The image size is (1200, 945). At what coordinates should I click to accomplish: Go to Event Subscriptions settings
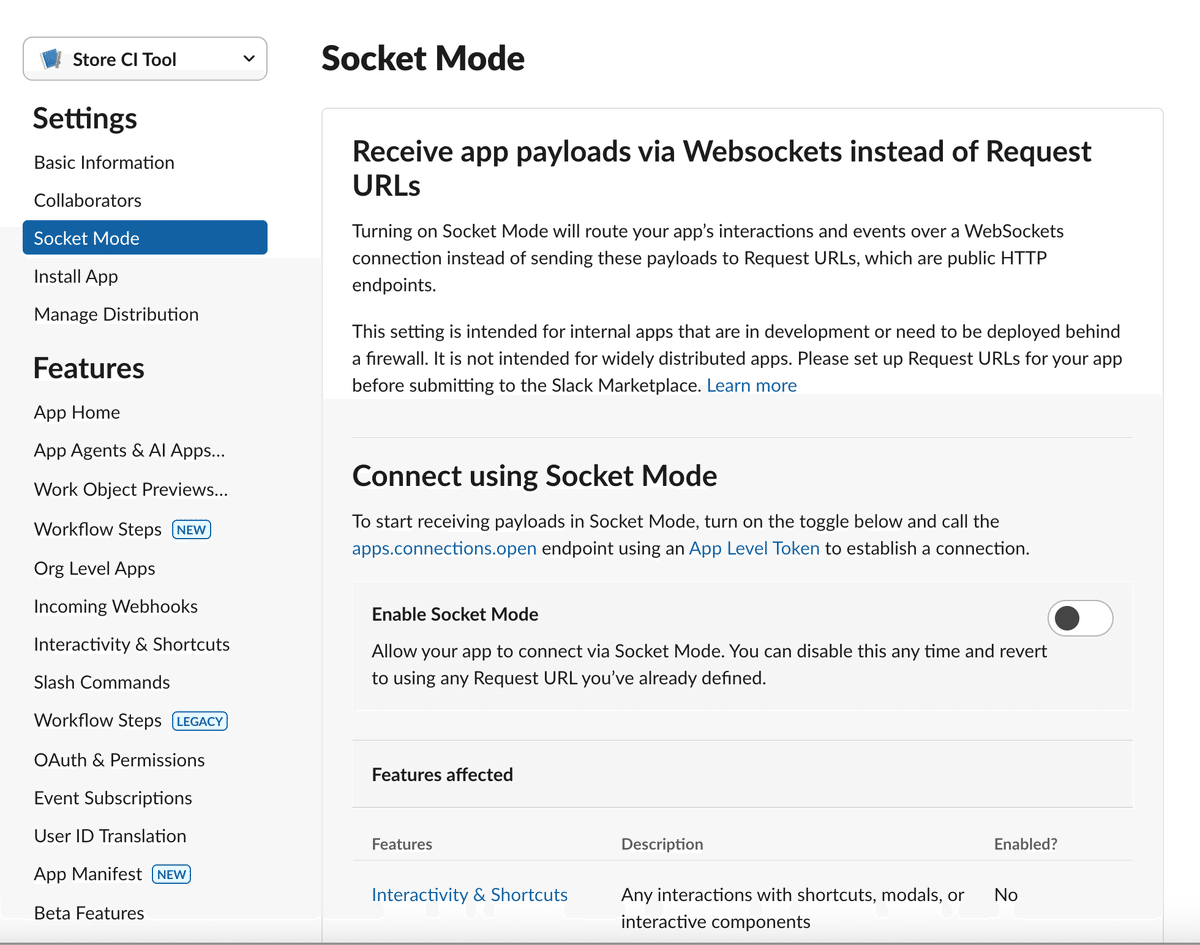pos(113,797)
